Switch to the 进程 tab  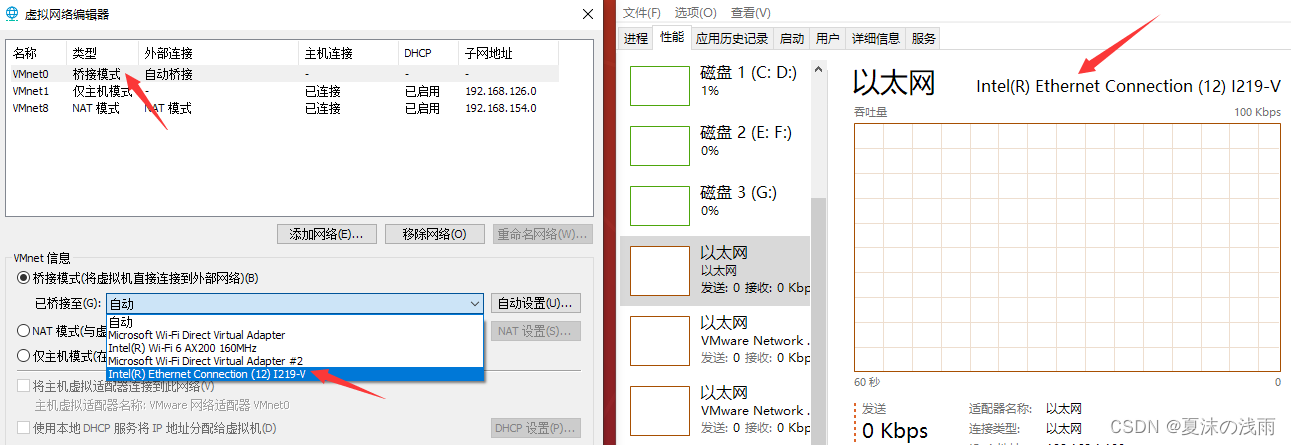pos(636,38)
